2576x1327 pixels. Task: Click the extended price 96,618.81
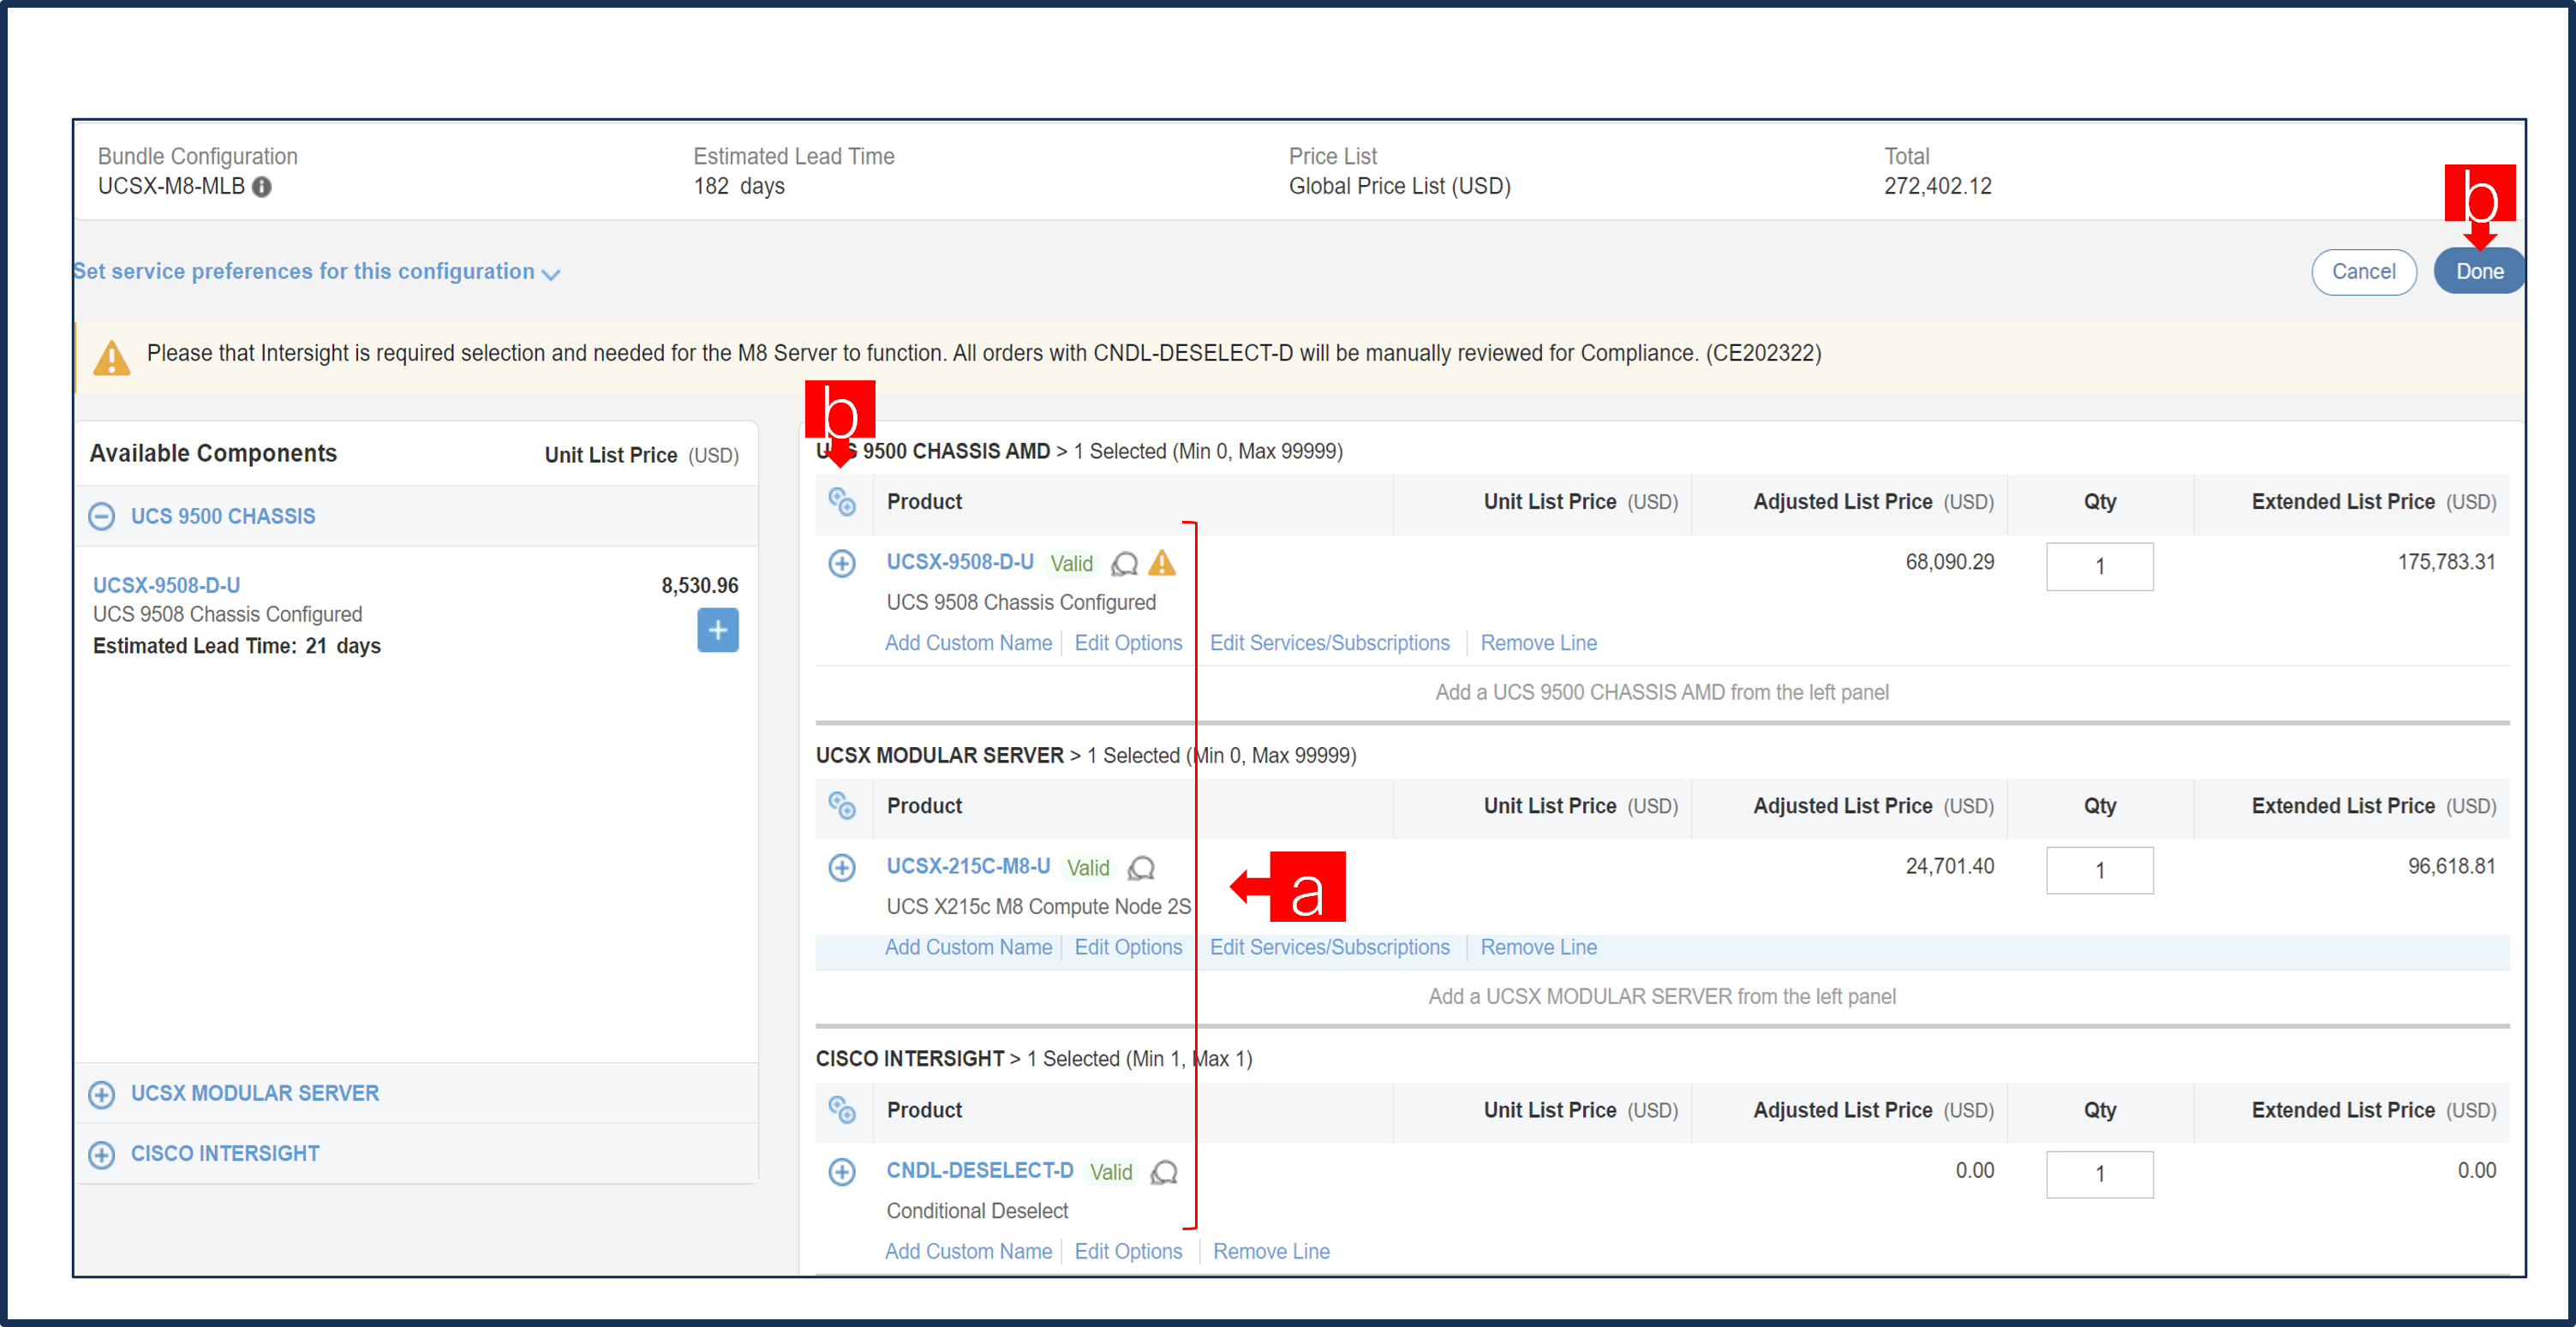point(2451,866)
